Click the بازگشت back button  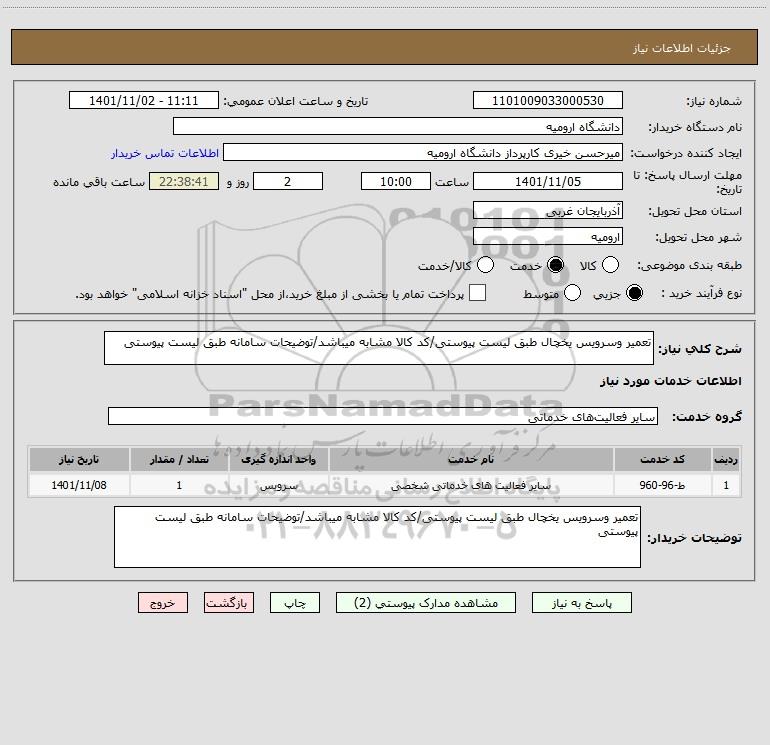[229, 603]
